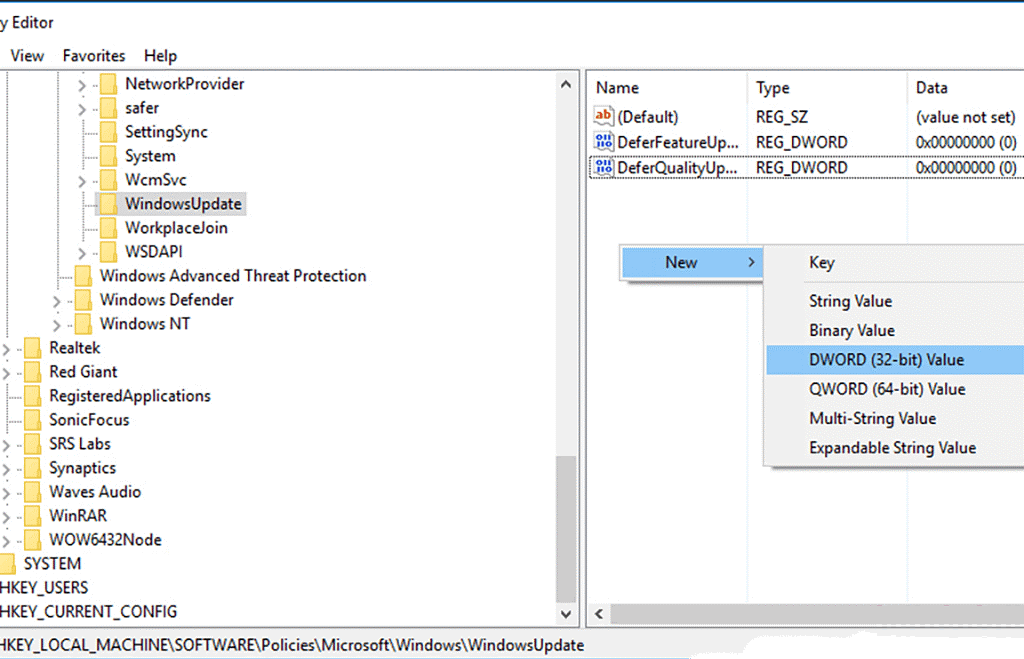Viewport: 1024px width, 659px height.
Task: Click the DeferFeatureUpdates DWORD value icon
Action: point(603,142)
